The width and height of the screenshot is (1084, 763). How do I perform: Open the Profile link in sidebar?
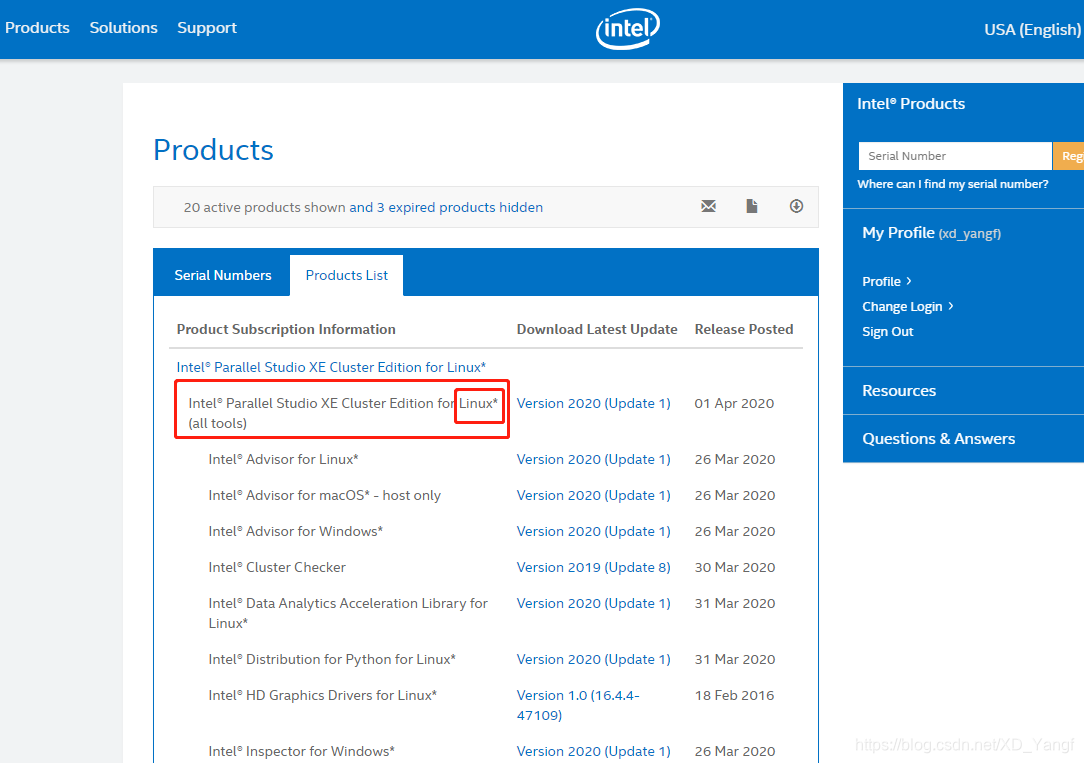pyautogui.click(x=887, y=281)
